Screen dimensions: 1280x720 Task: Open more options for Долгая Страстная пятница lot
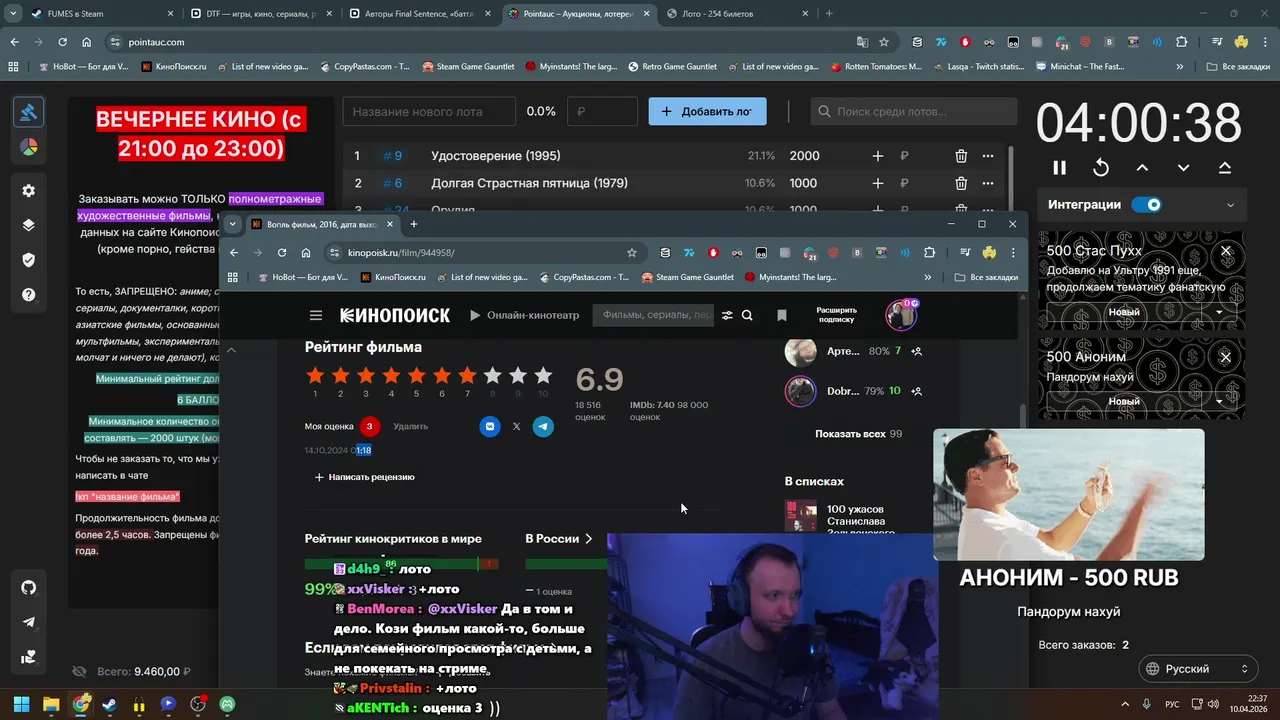pyautogui.click(x=988, y=183)
